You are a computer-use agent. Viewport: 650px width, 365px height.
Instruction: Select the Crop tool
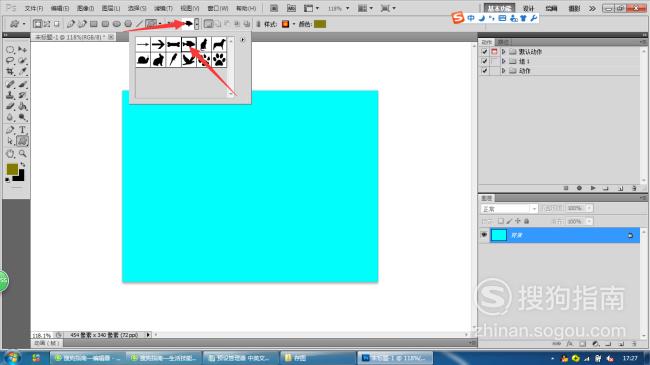pyautogui.click(x=10, y=72)
